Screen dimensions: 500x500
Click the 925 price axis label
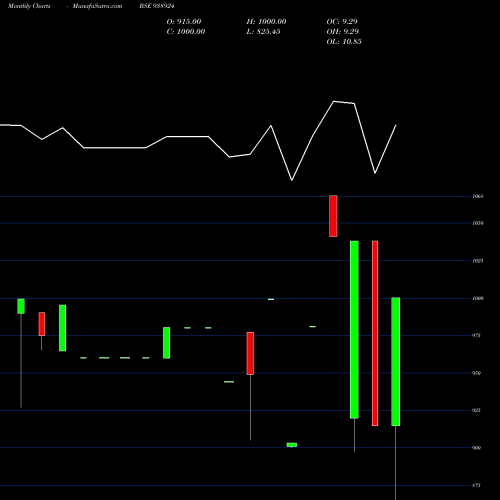pyautogui.click(x=477, y=410)
